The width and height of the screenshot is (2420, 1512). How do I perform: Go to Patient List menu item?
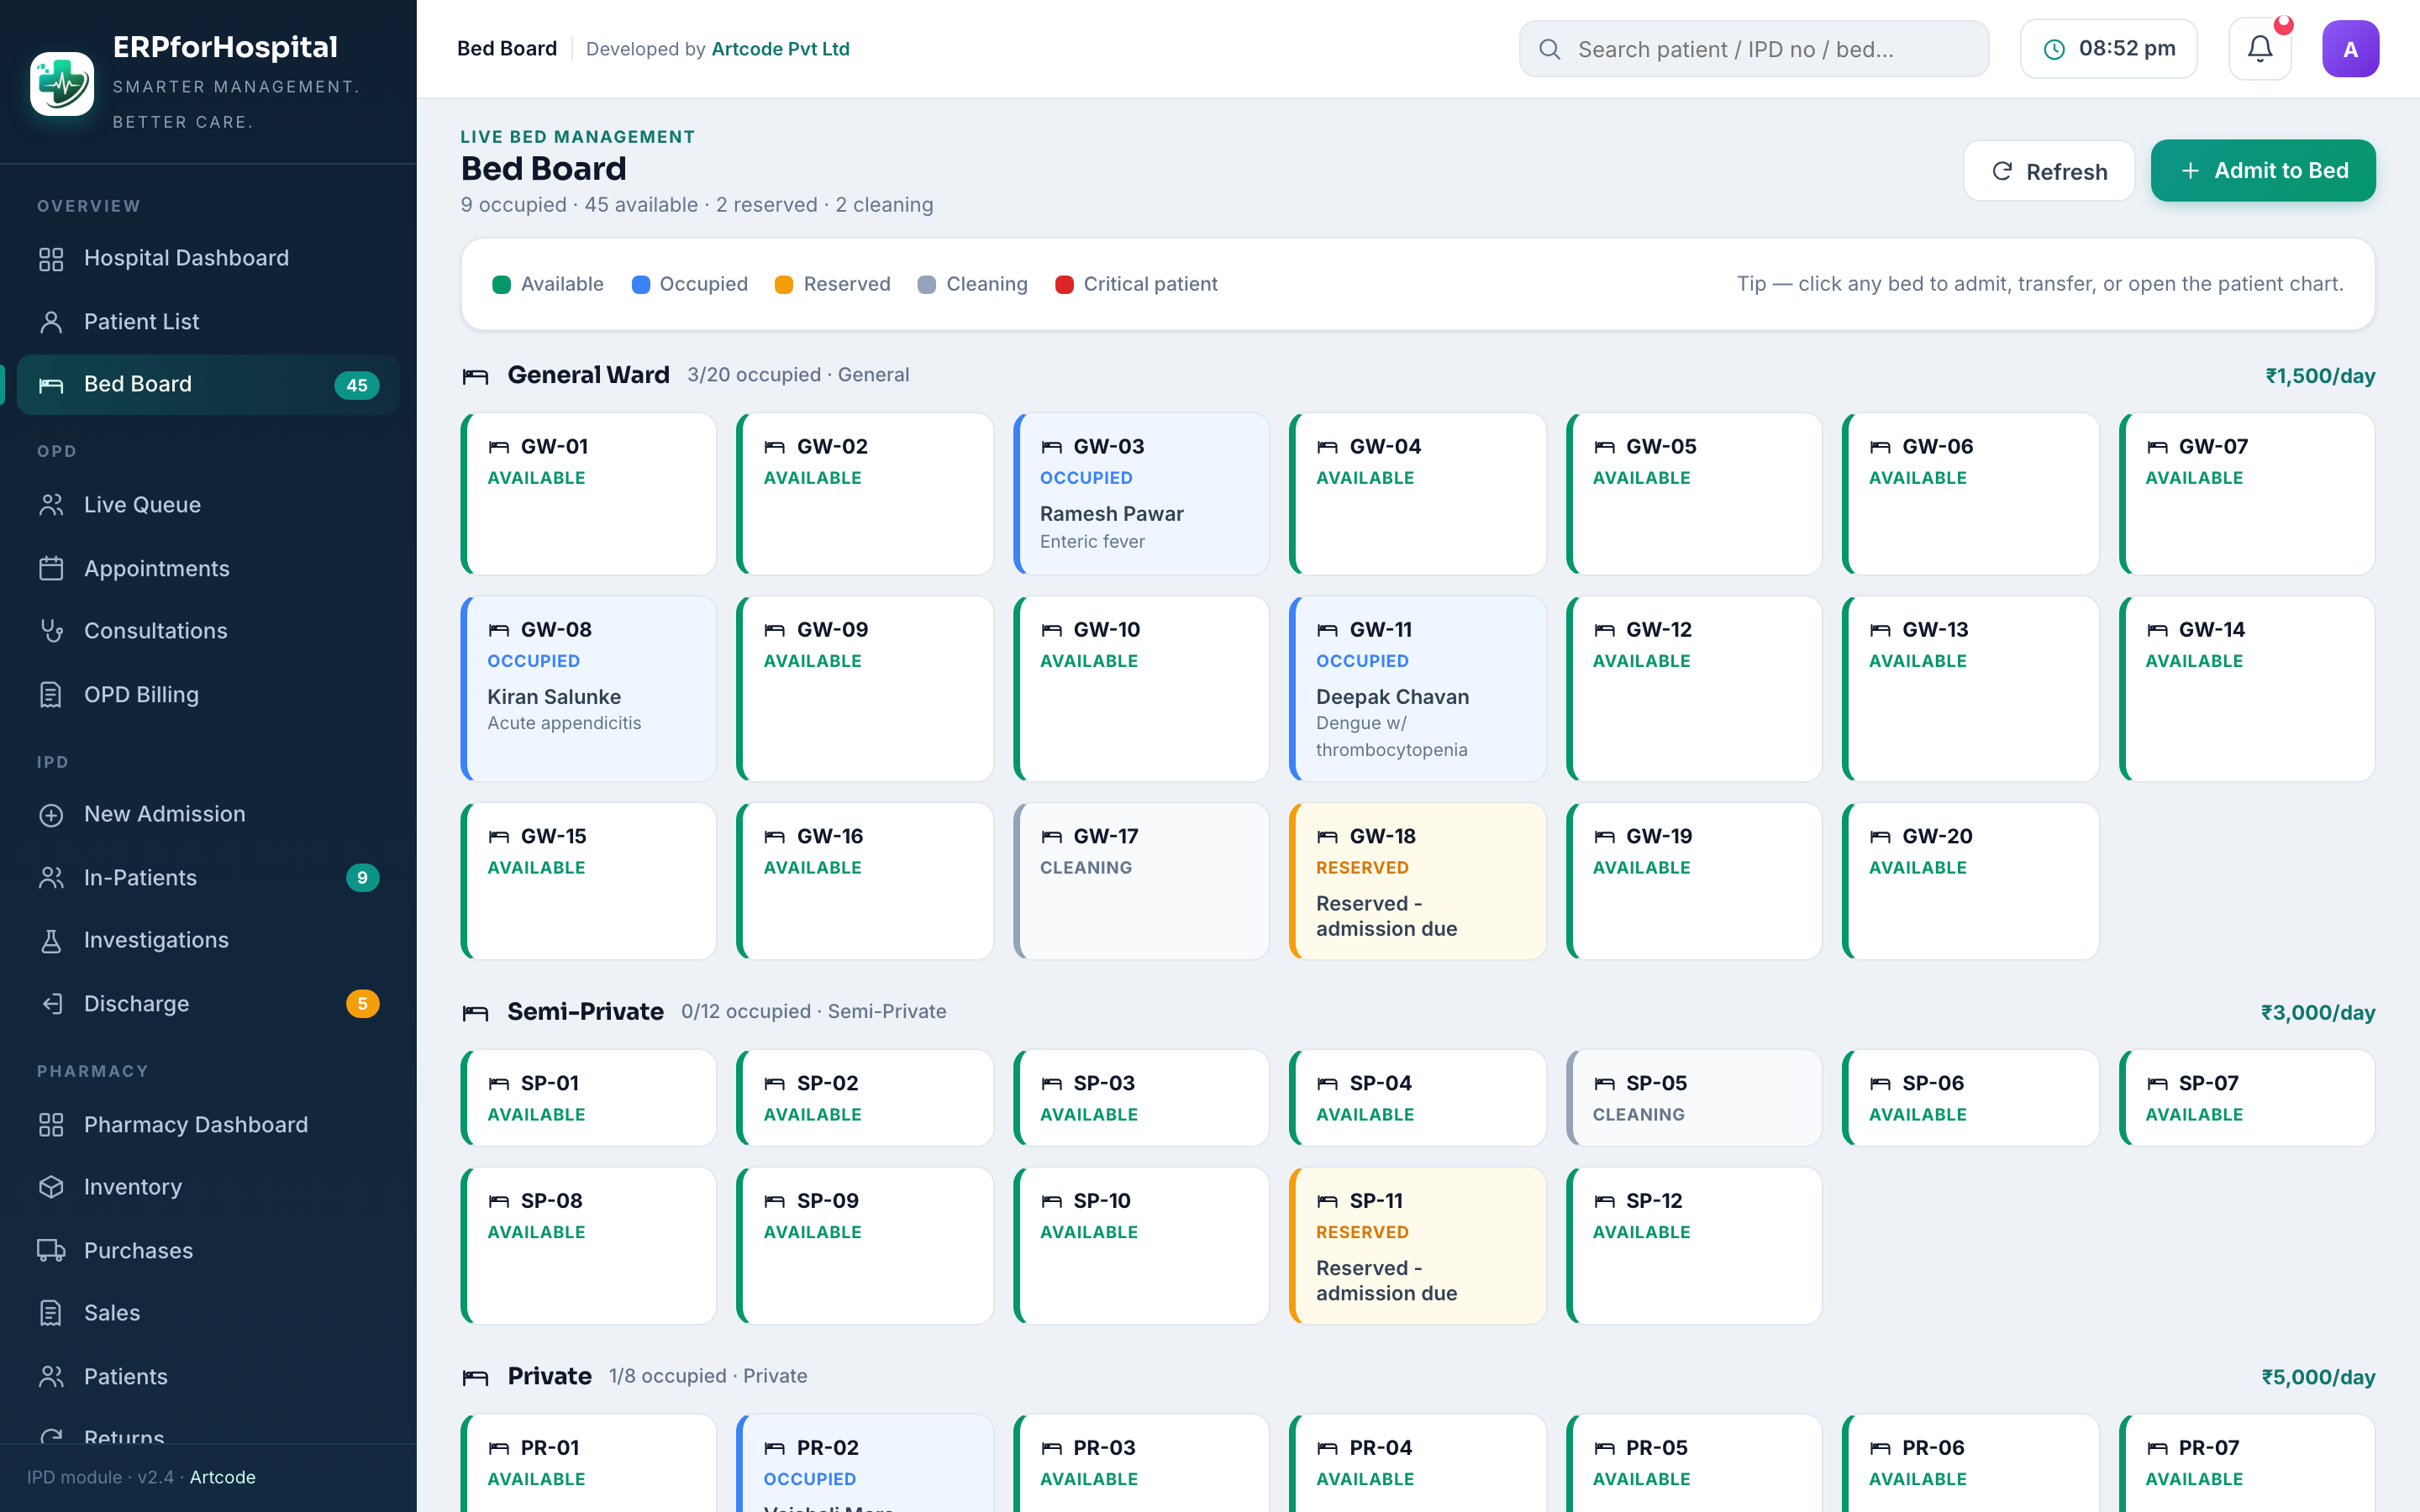pyautogui.click(x=208, y=322)
